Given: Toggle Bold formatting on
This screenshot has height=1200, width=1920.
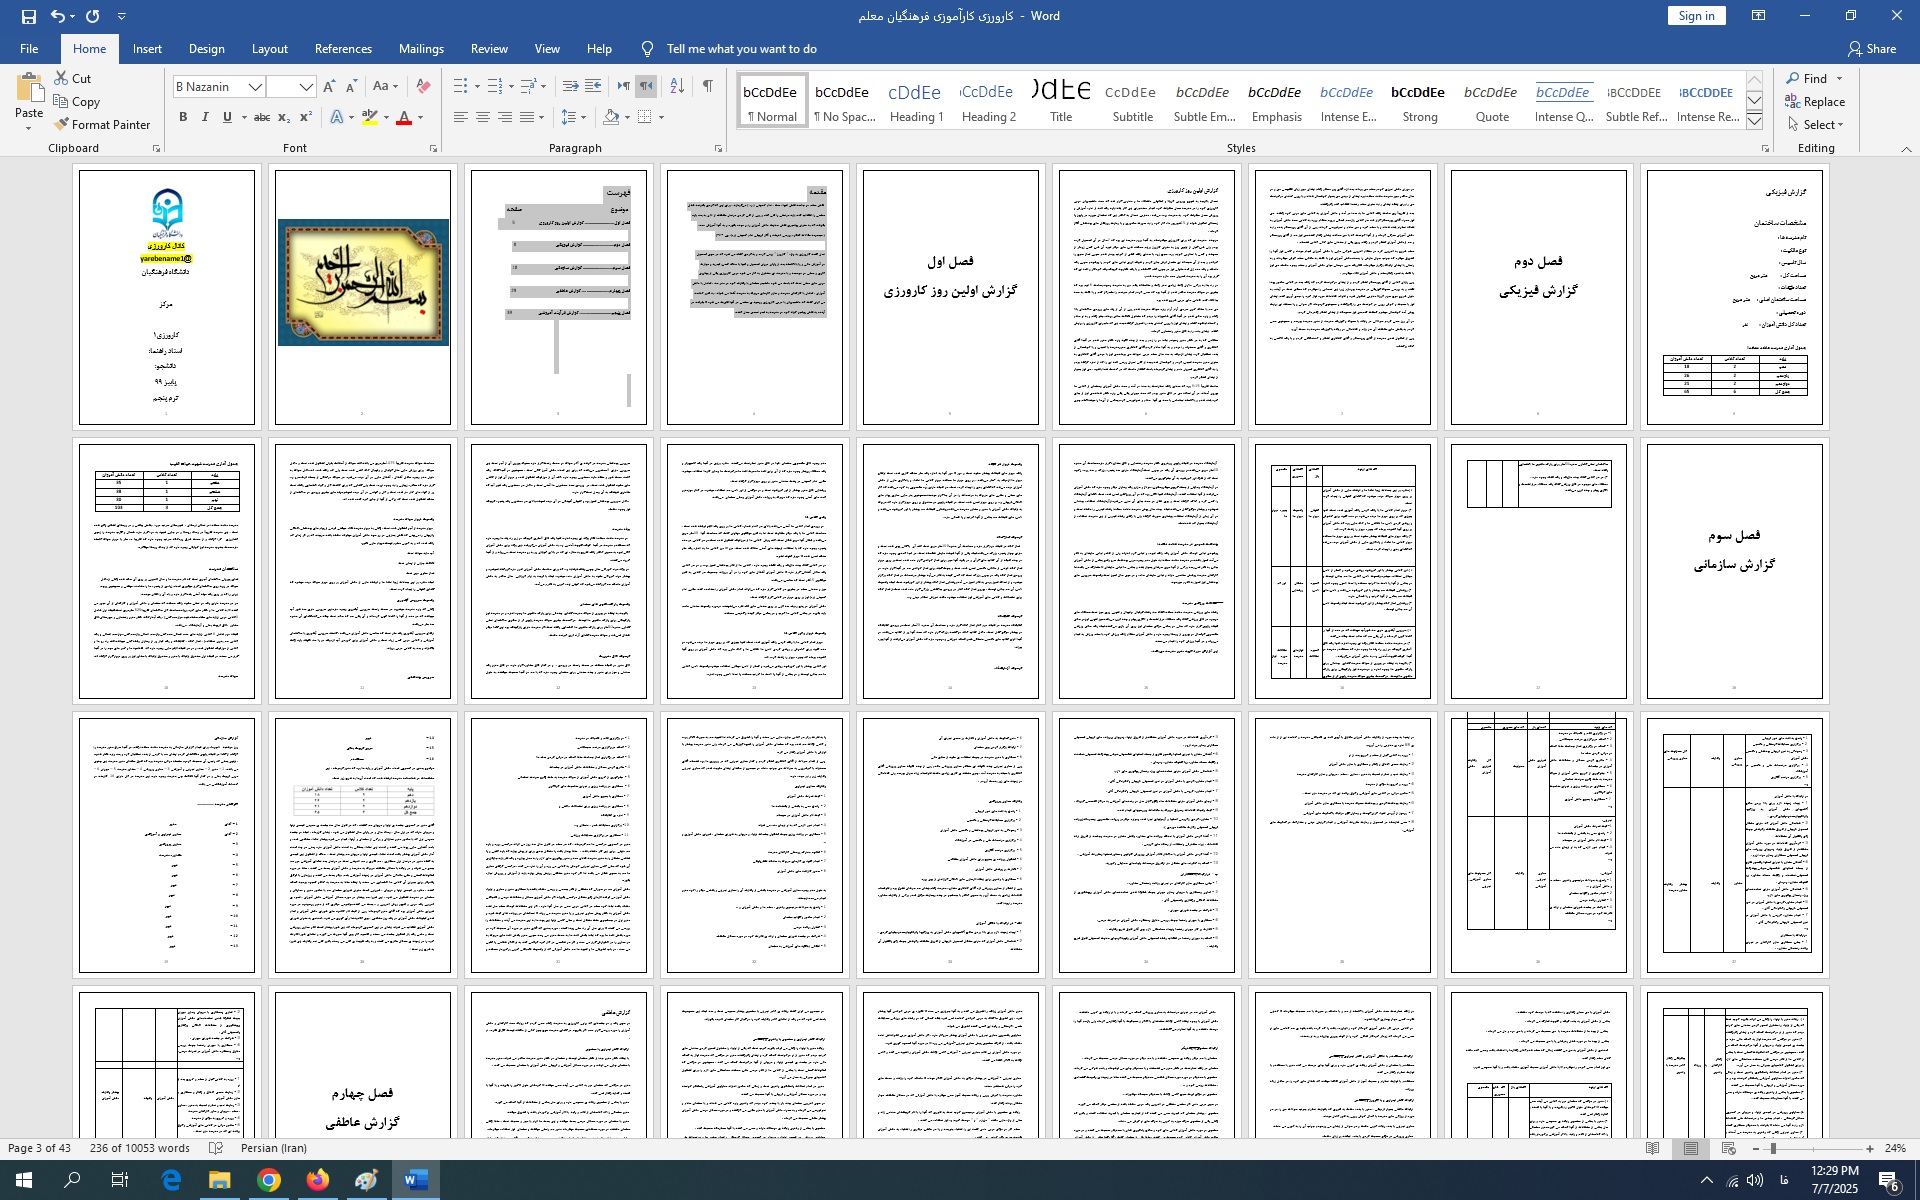Looking at the screenshot, I should click(183, 118).
